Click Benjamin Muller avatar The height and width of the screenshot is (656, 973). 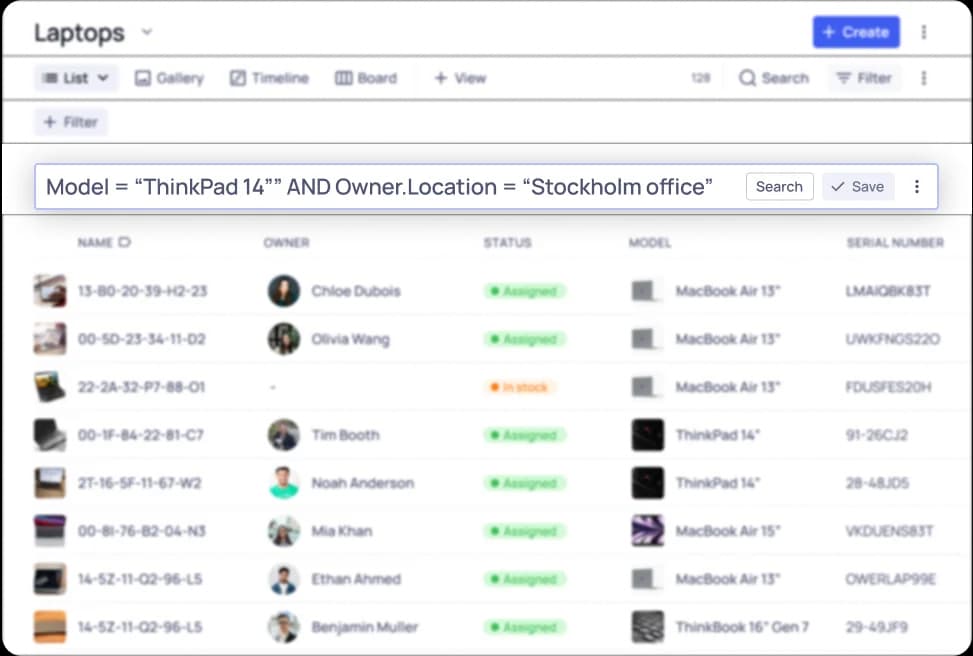(284, 627)
